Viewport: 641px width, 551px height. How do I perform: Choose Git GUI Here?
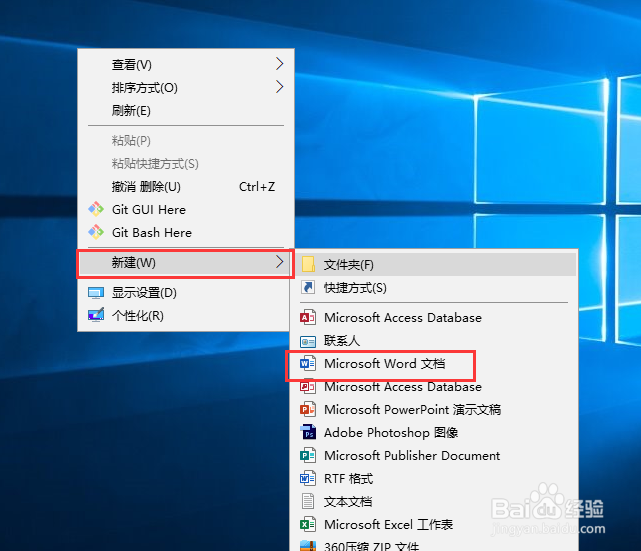point(186,210)
